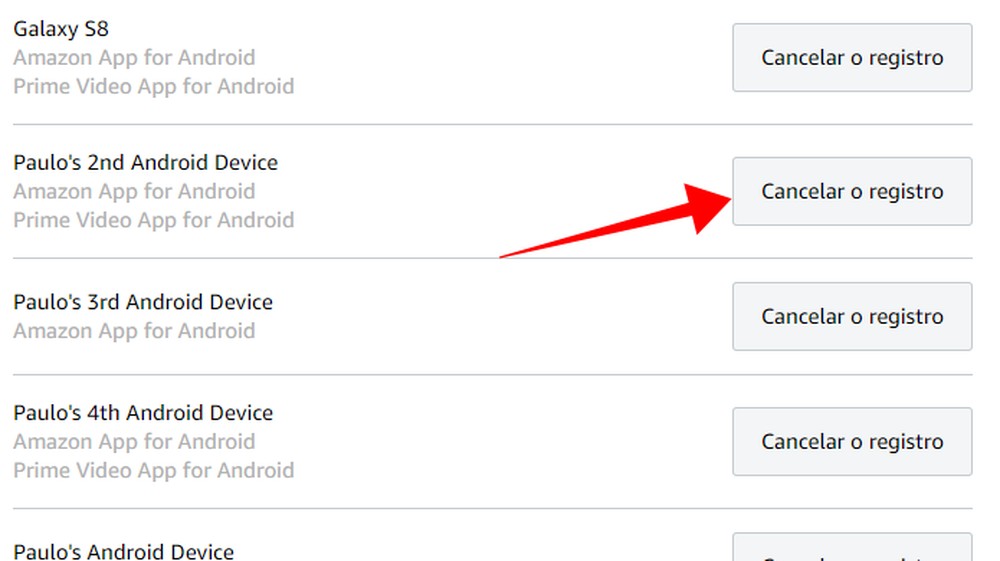Click Amazon App for Android under Galaxy S8
The width and height of the screenshot is (1000, 561).
pos(134,58)
